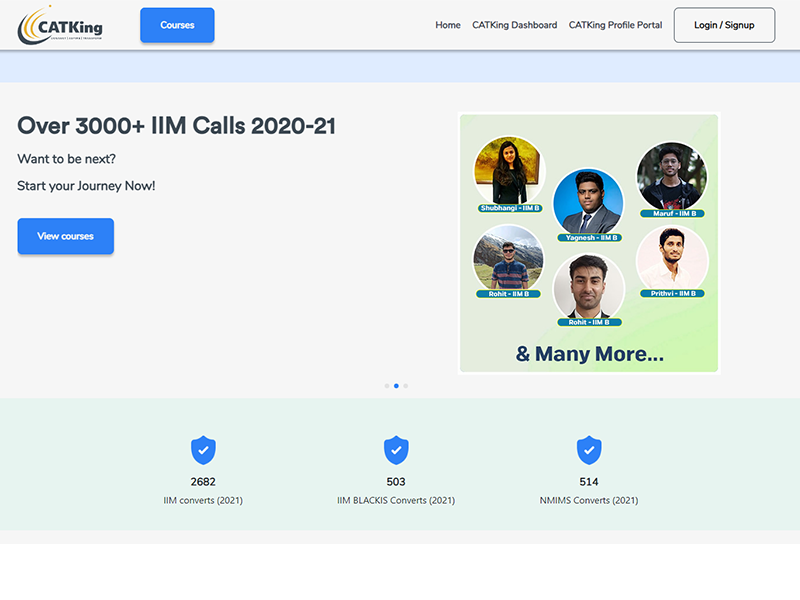Click 'Start your Journey Now!' text
Image resolution: width=800 pixels, height=600 pixels.
(86, 186)
